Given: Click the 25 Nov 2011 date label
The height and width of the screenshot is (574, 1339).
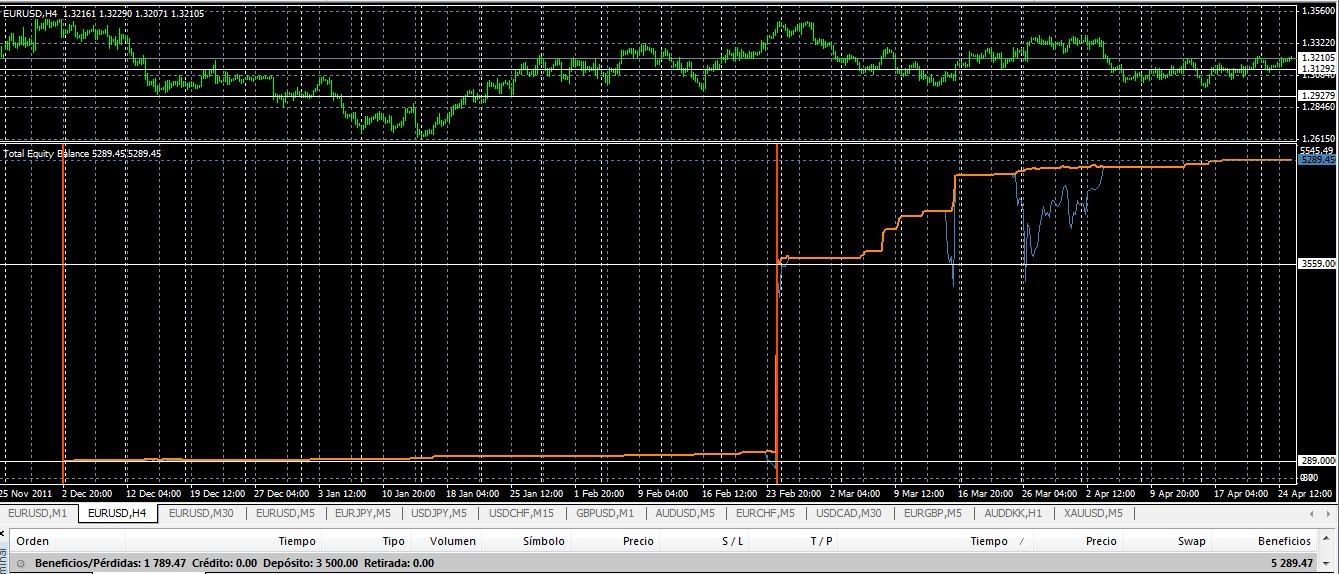Looking at the screenshot, I should pos(26,494).
